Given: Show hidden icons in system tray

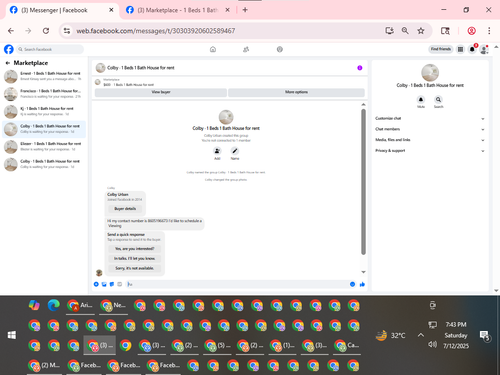Looking at the screenshot, I should (421, 335).
